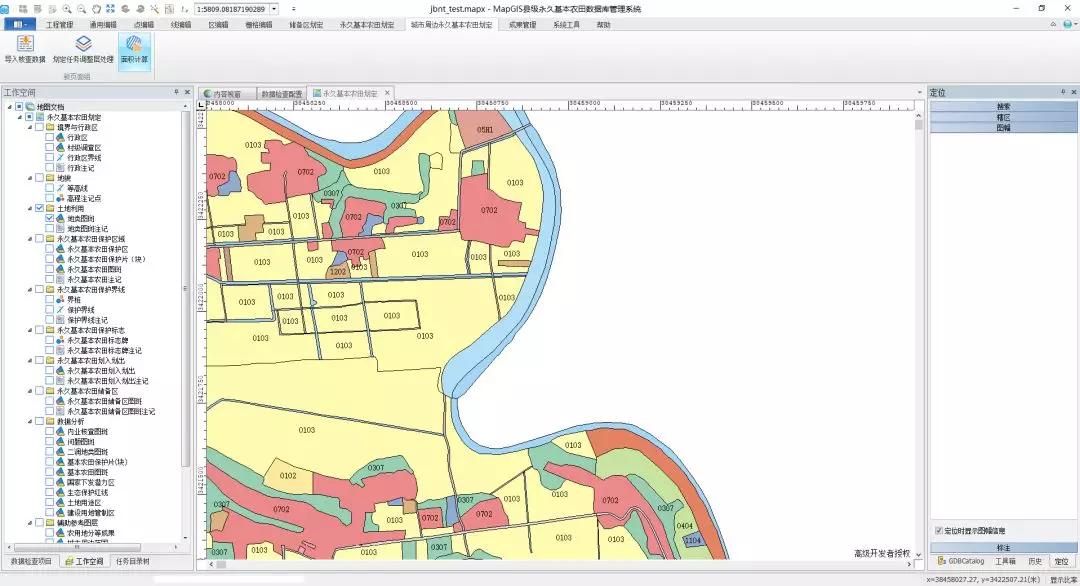Uncheck the 地类图斑 layer checkbox

[x=49, y=219]
